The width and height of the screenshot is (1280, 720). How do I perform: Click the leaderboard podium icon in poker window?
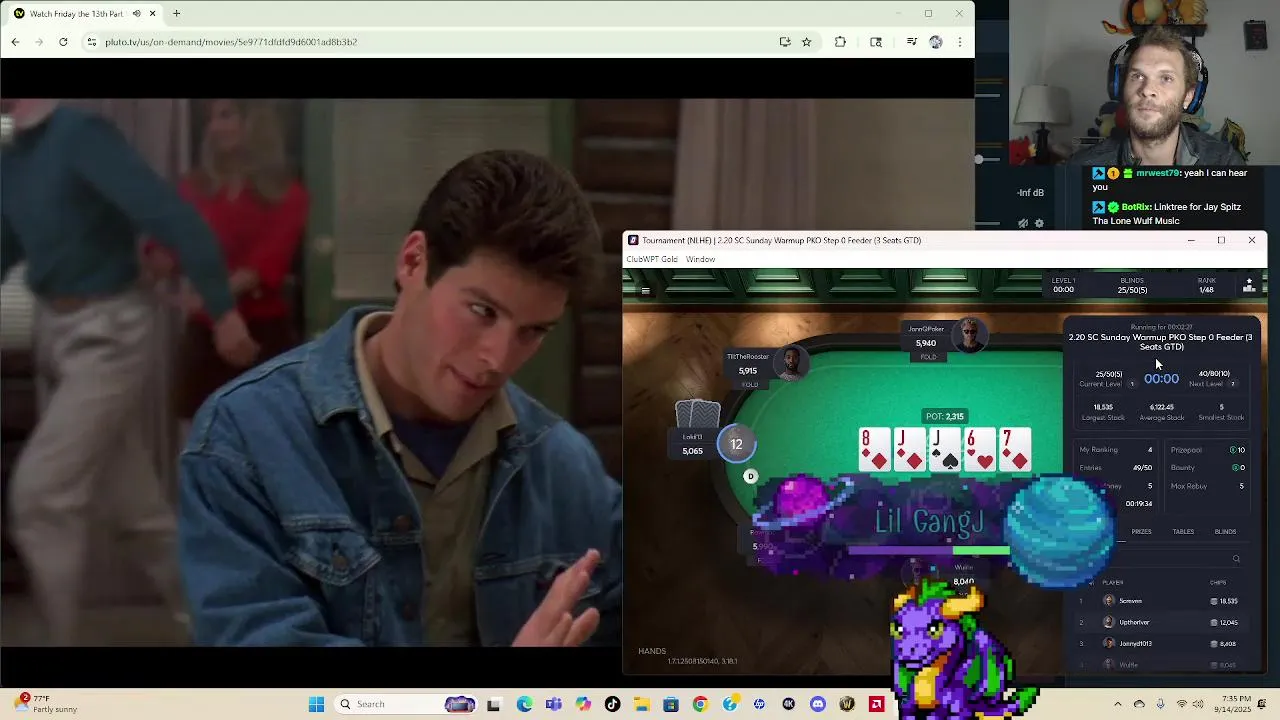[x=1249, y=287]
